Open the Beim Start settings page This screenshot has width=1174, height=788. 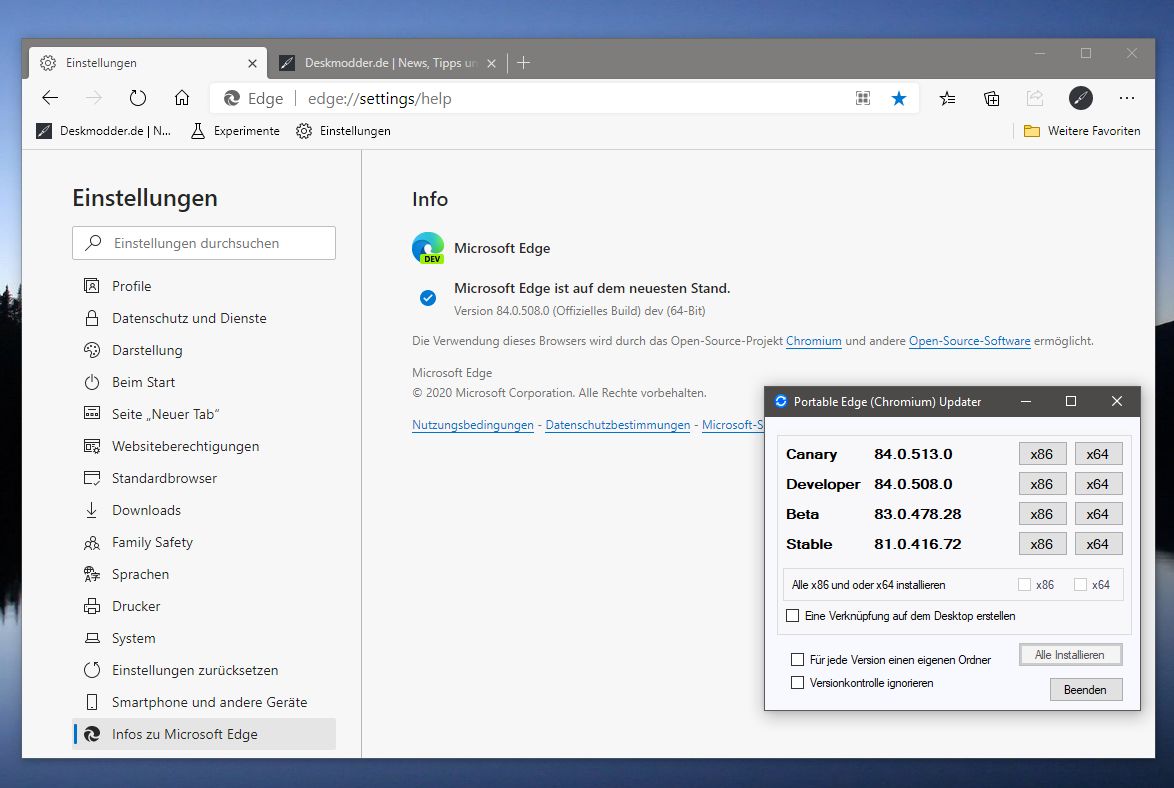point(204,382)
